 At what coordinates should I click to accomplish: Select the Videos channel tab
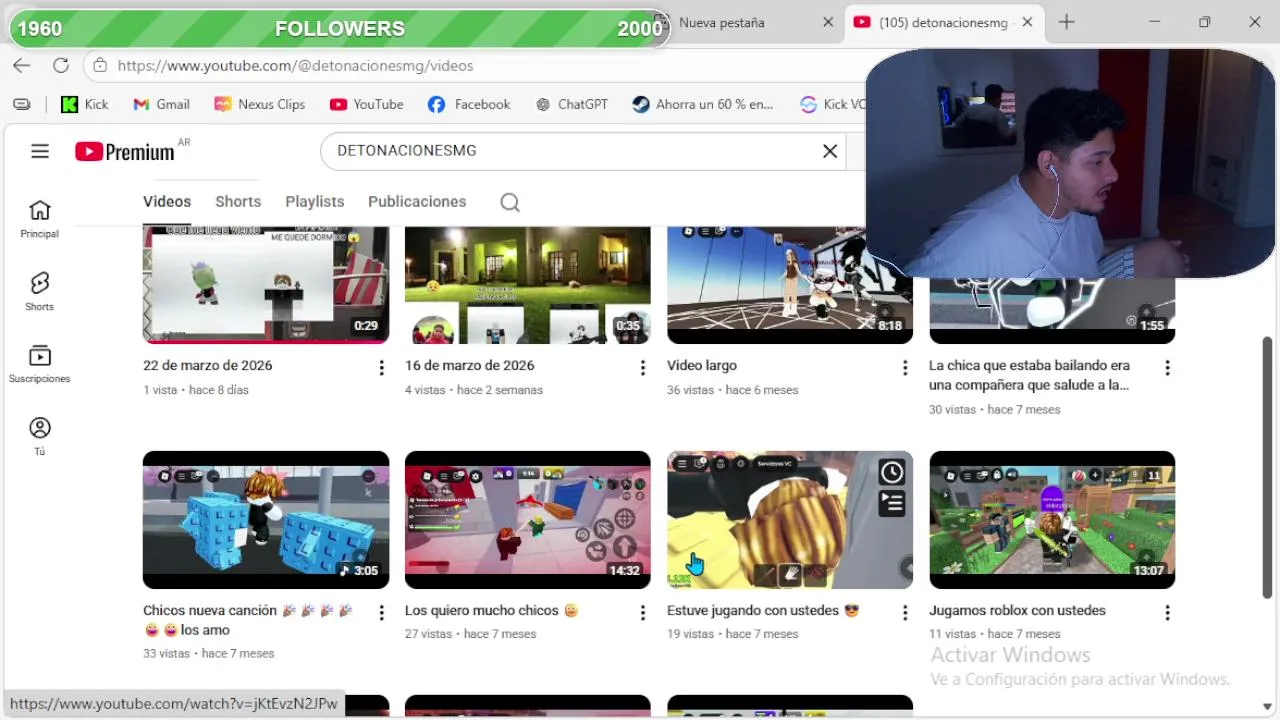(167, 202)
